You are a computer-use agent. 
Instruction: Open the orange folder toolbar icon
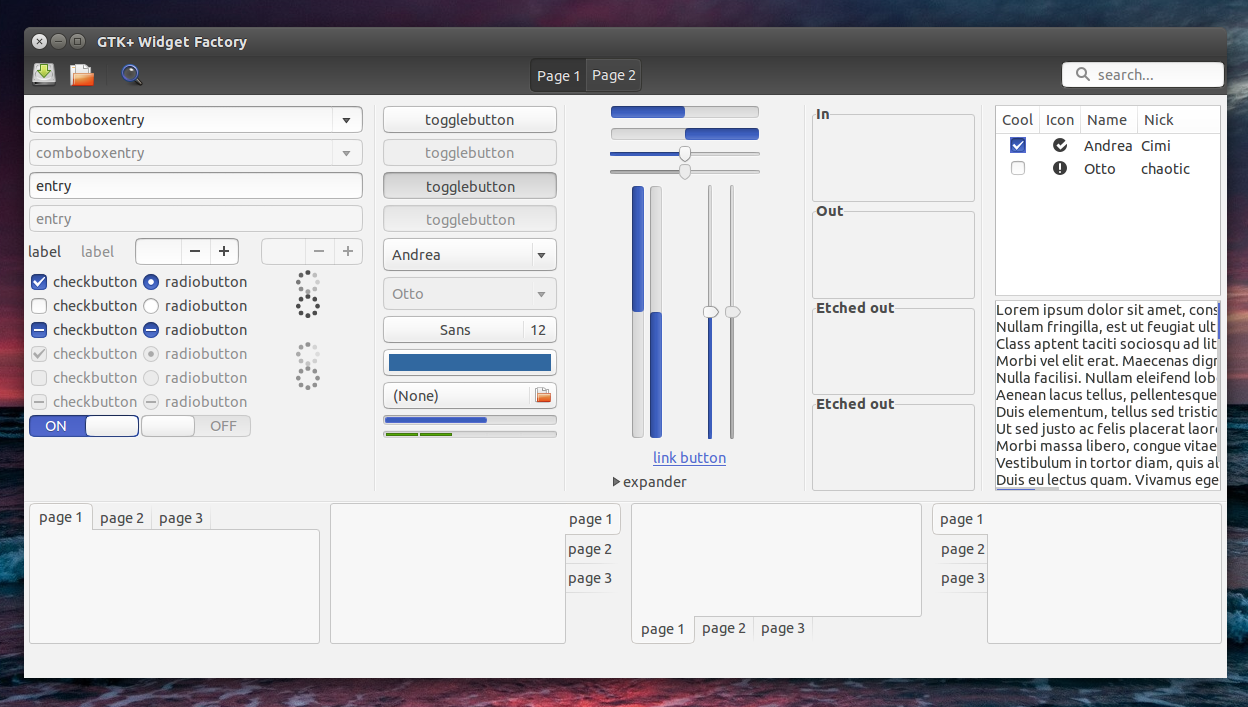click(x=82, y=74)
